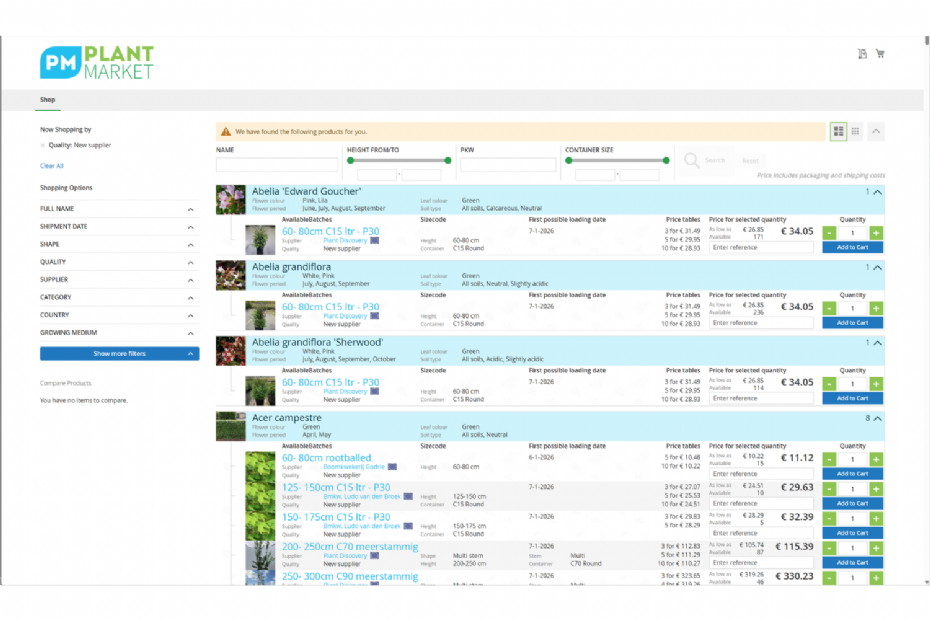Open the order list icon beside cart

(x=862, y=53)
